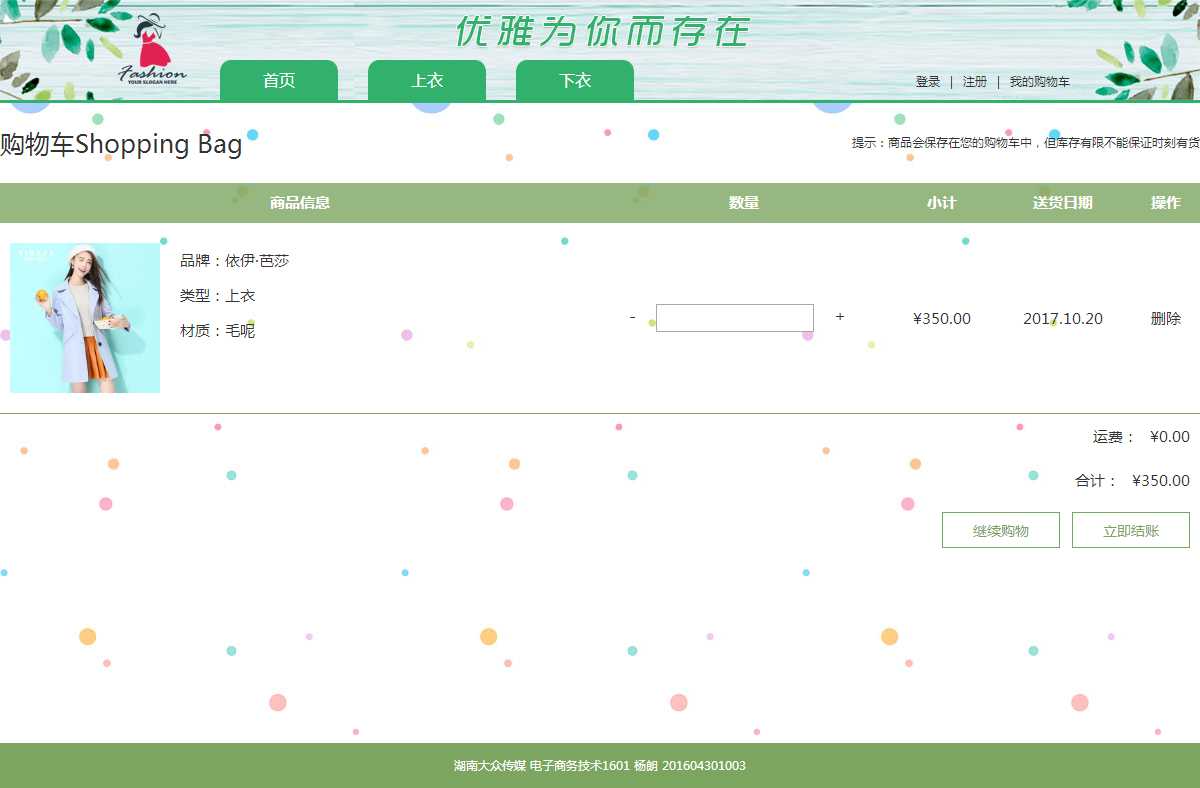The image size is (1200, 788).
Task: Switch to the 上衣 tab
Action: [427, 81]
